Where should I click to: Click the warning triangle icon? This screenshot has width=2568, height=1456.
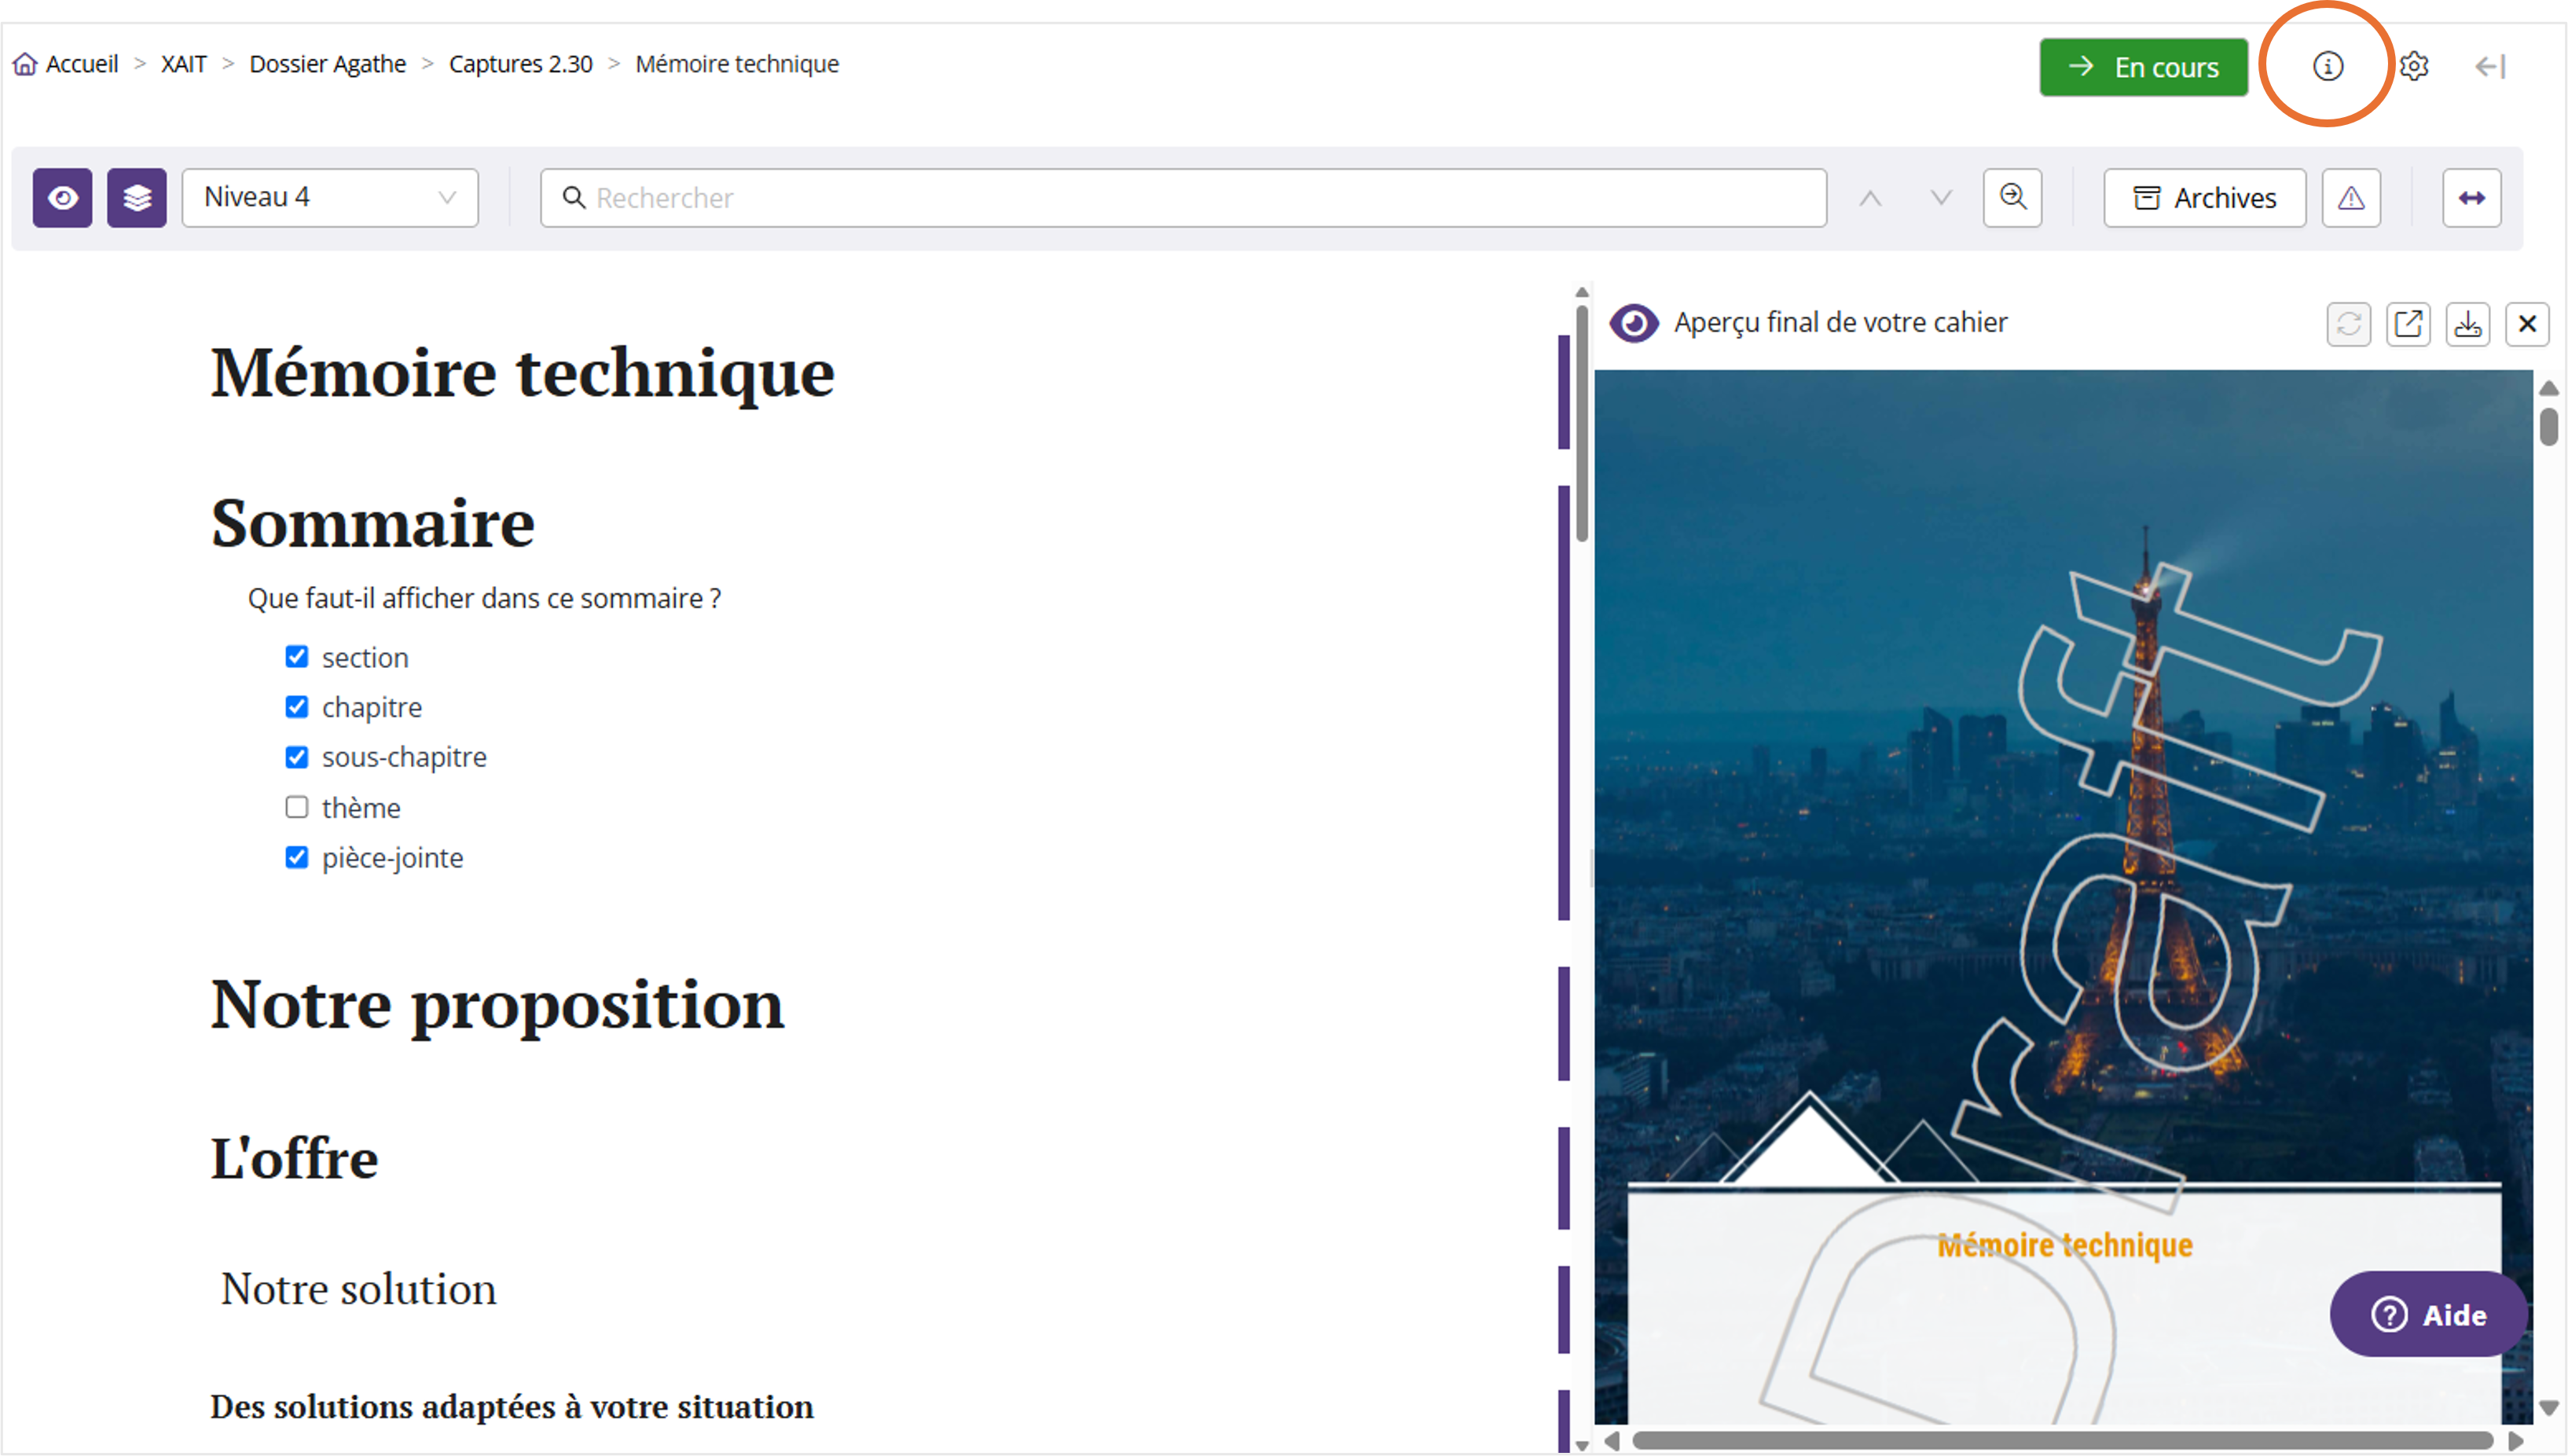[x=2350, y=198]
